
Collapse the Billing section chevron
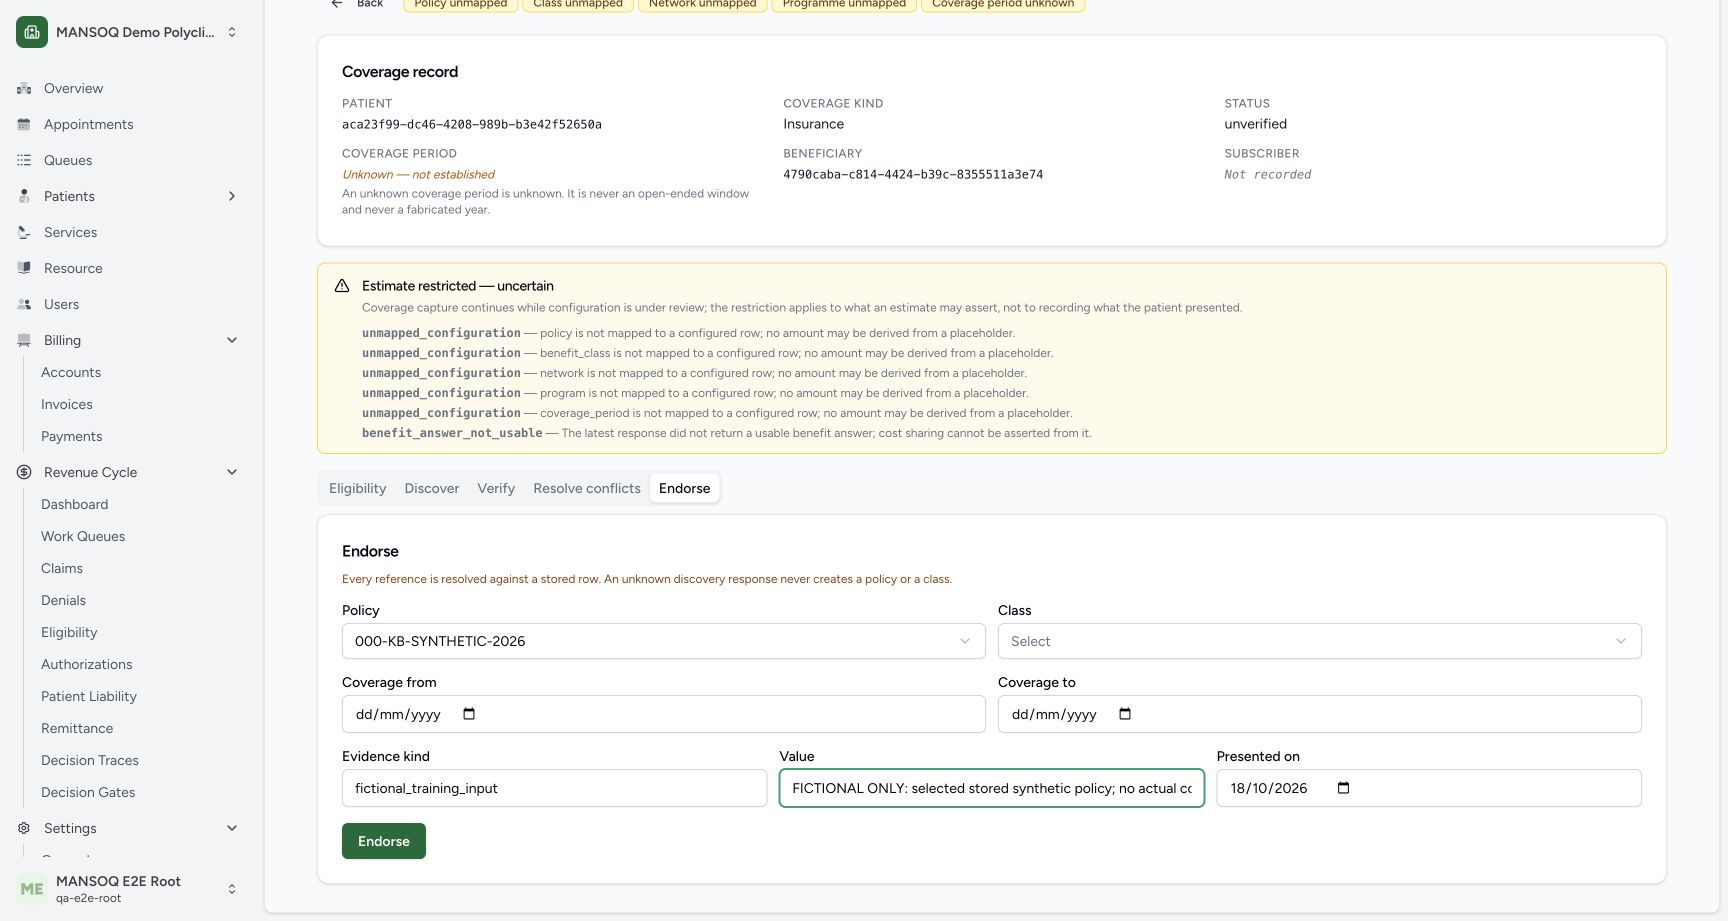[x=232, y=340]
